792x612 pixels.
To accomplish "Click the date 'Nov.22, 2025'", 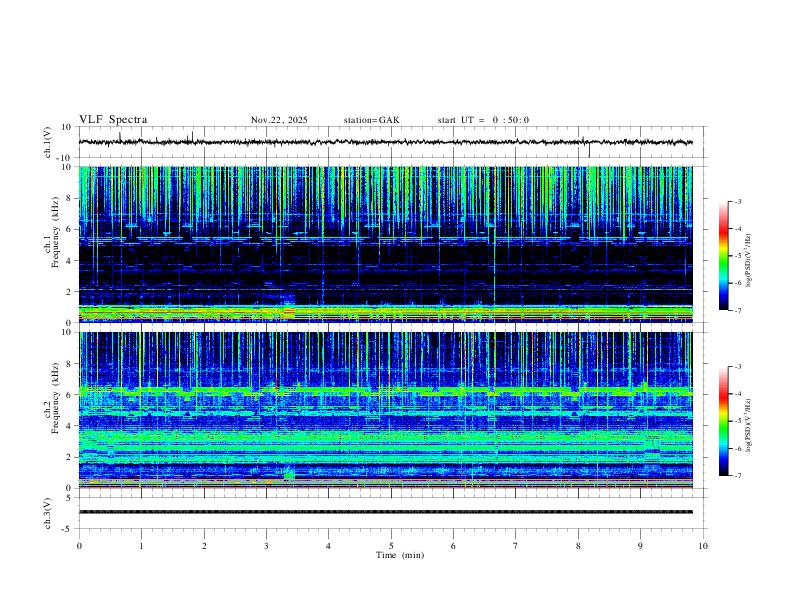I will [x=279, y=120].
